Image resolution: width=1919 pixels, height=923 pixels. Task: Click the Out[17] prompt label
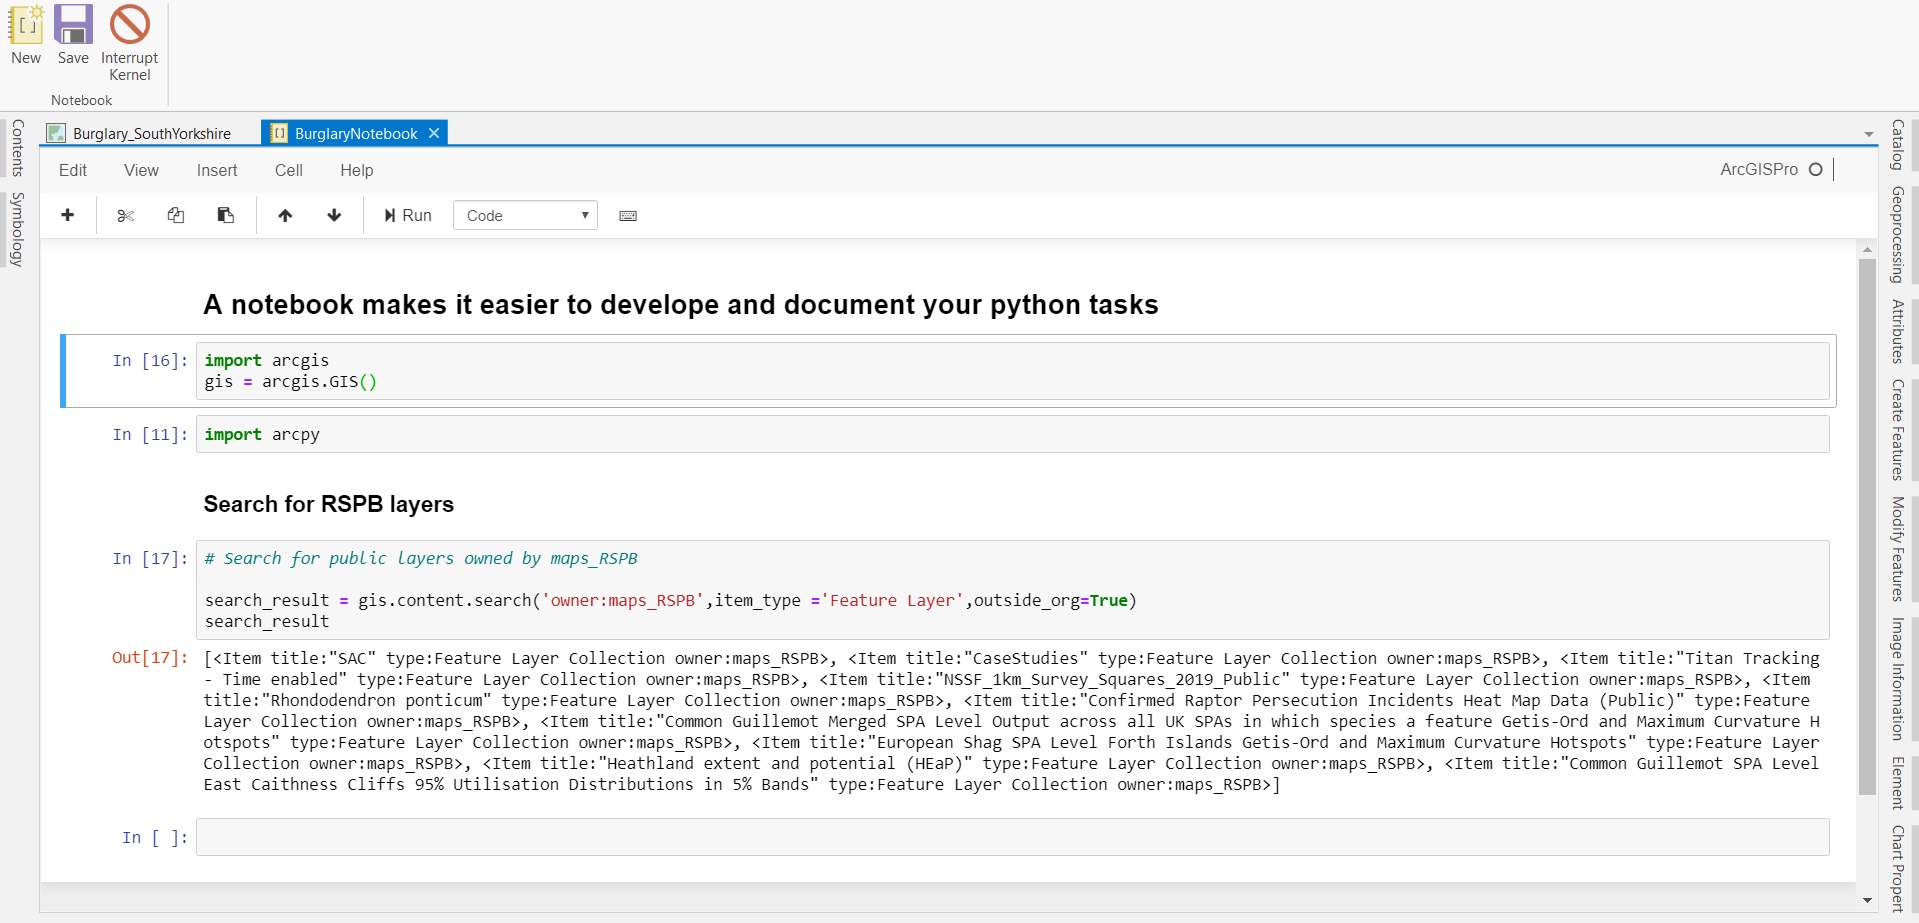150,658
